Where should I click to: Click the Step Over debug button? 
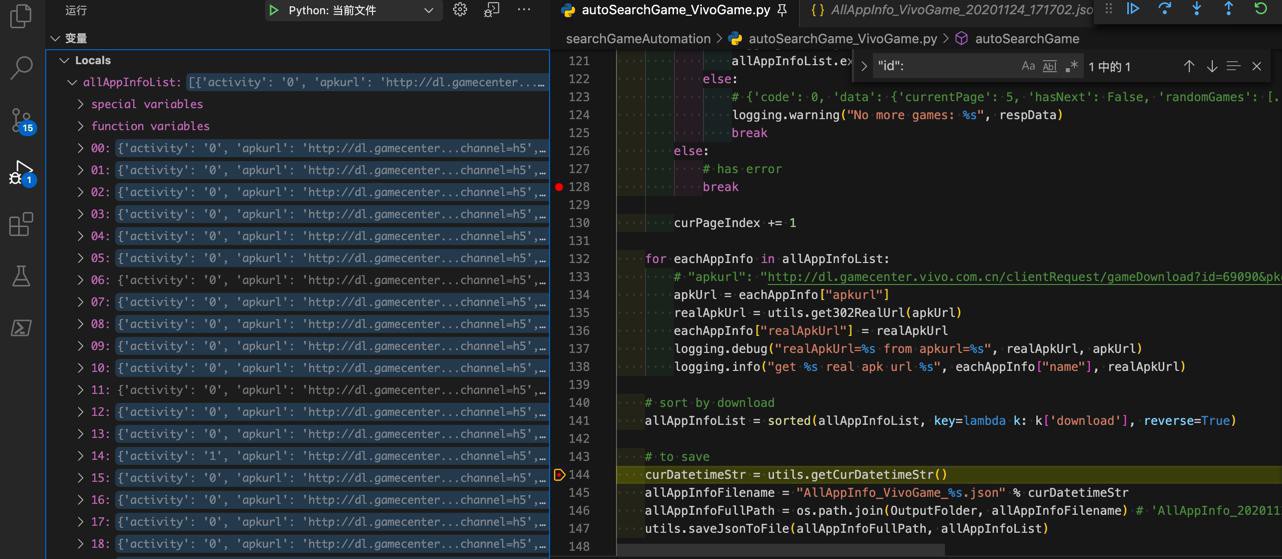tap(1165, 9)
